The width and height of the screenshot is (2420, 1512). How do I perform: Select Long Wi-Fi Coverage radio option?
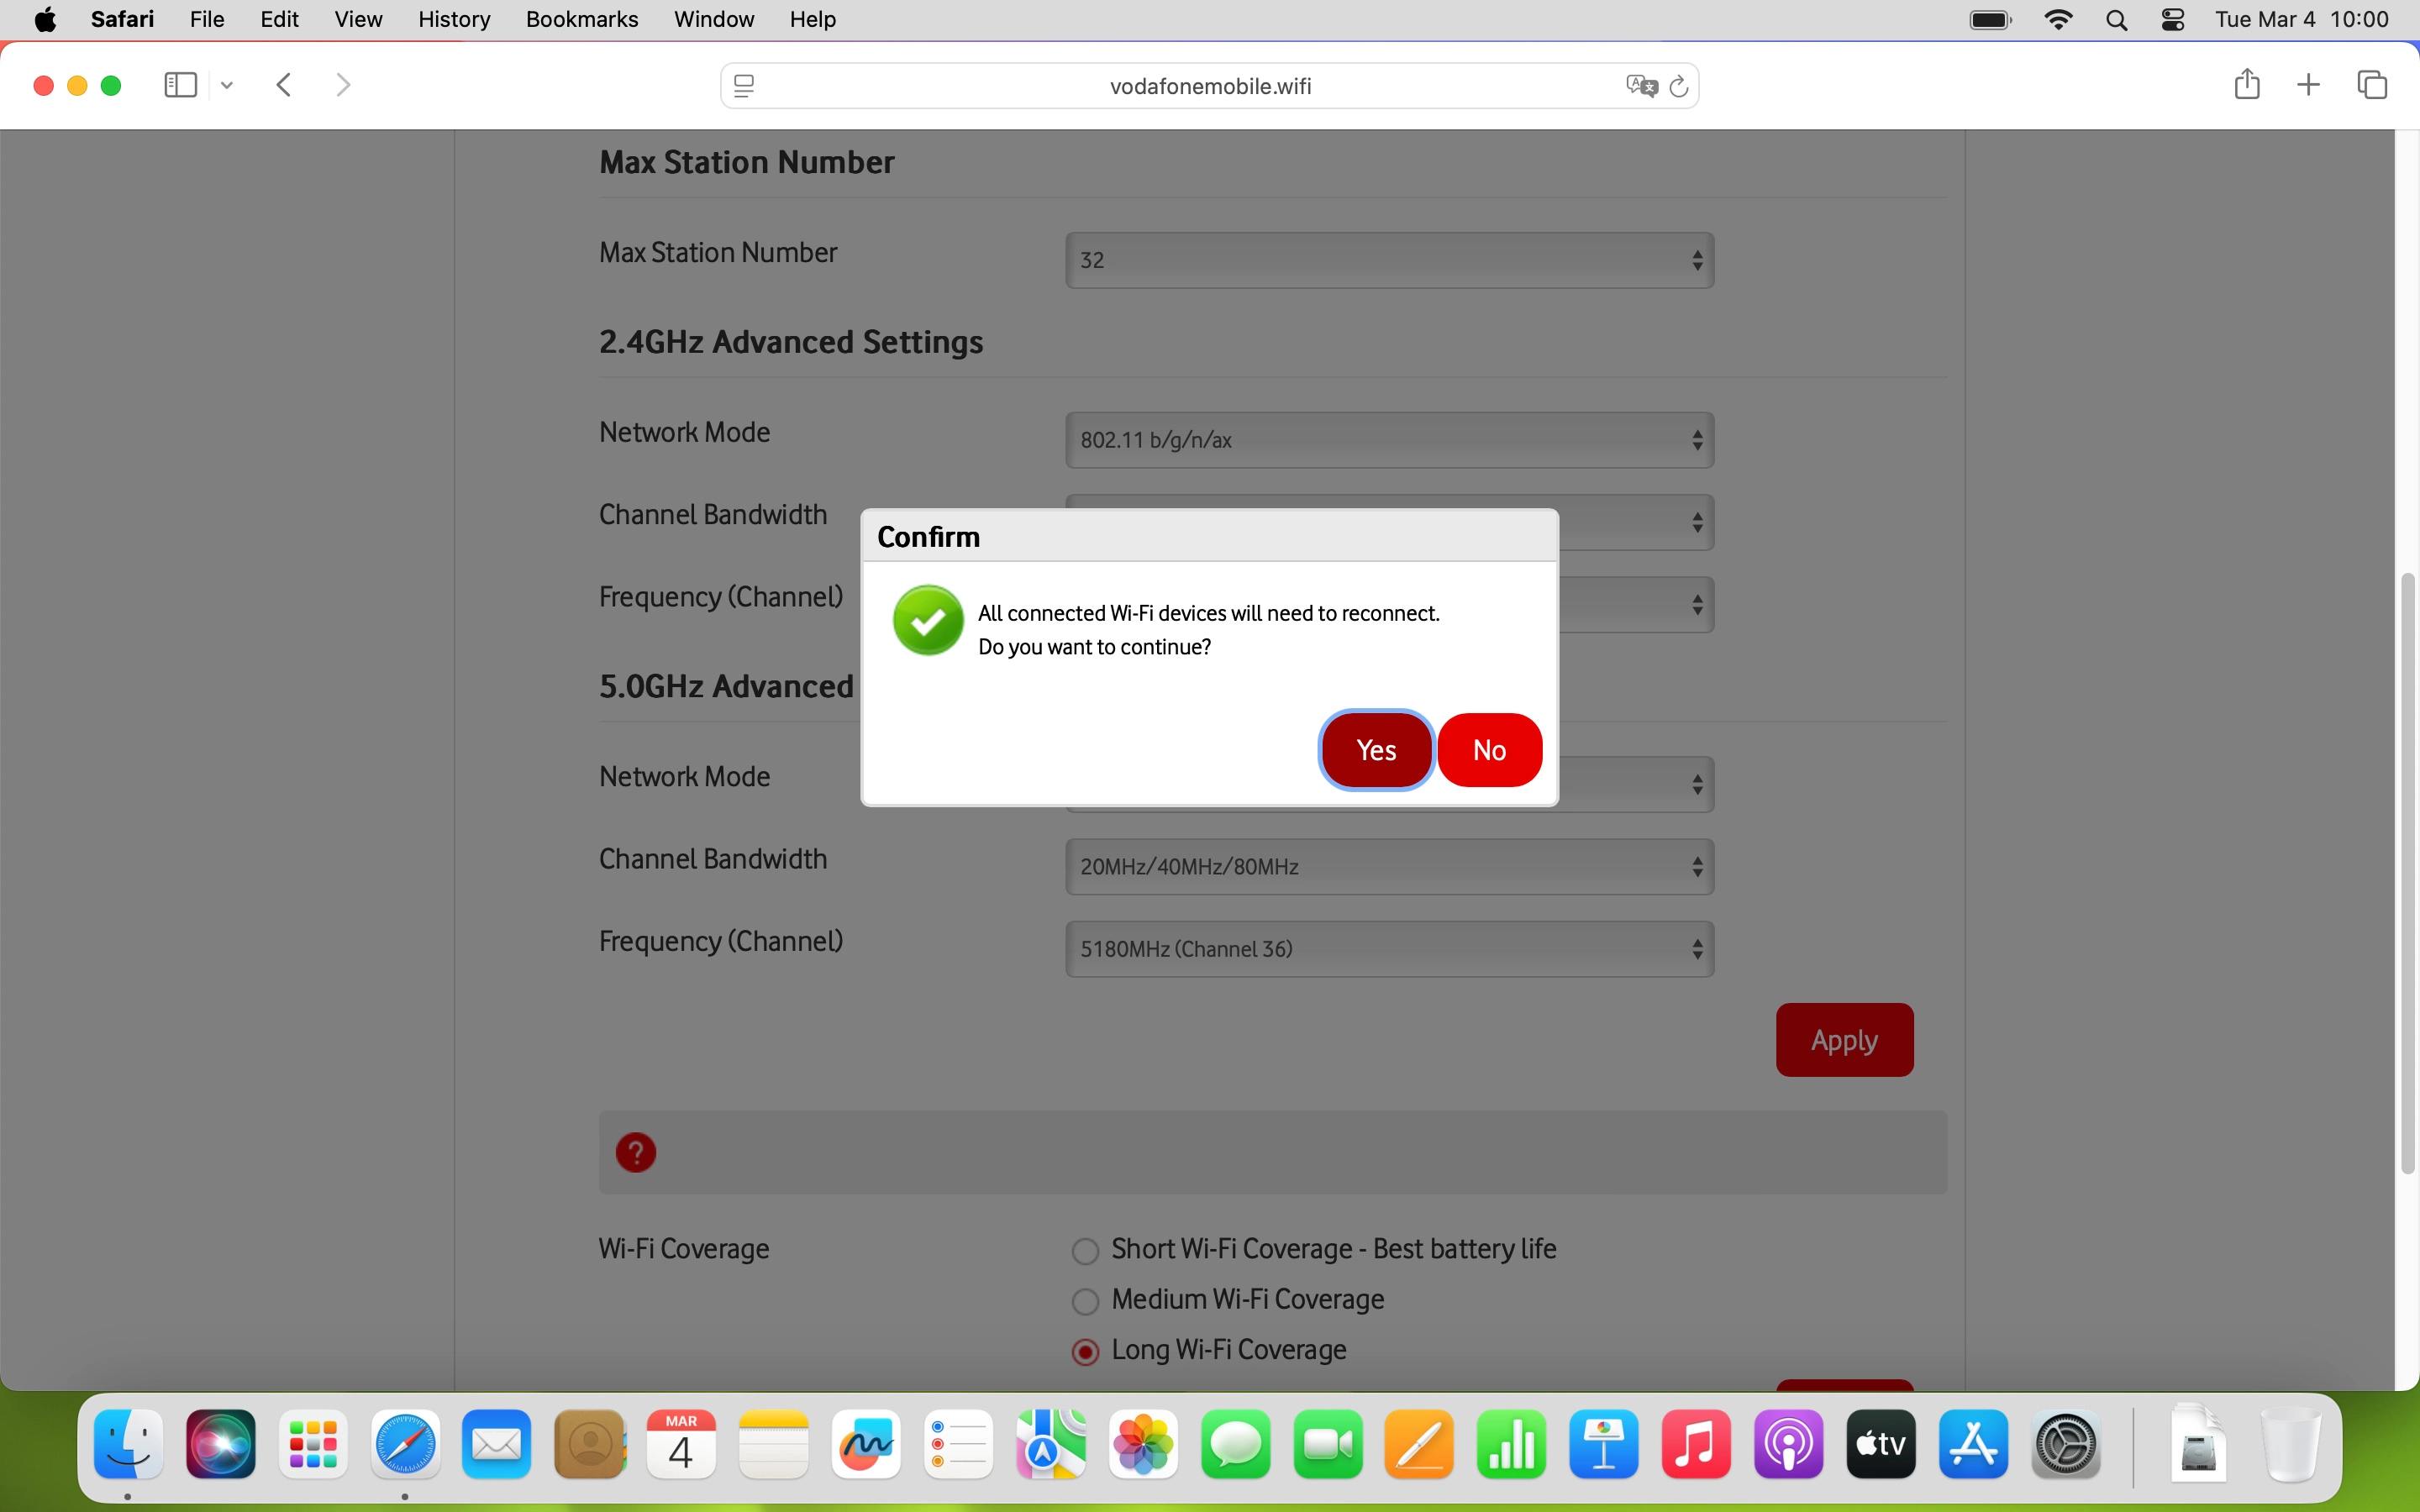pos(1085,1352)
